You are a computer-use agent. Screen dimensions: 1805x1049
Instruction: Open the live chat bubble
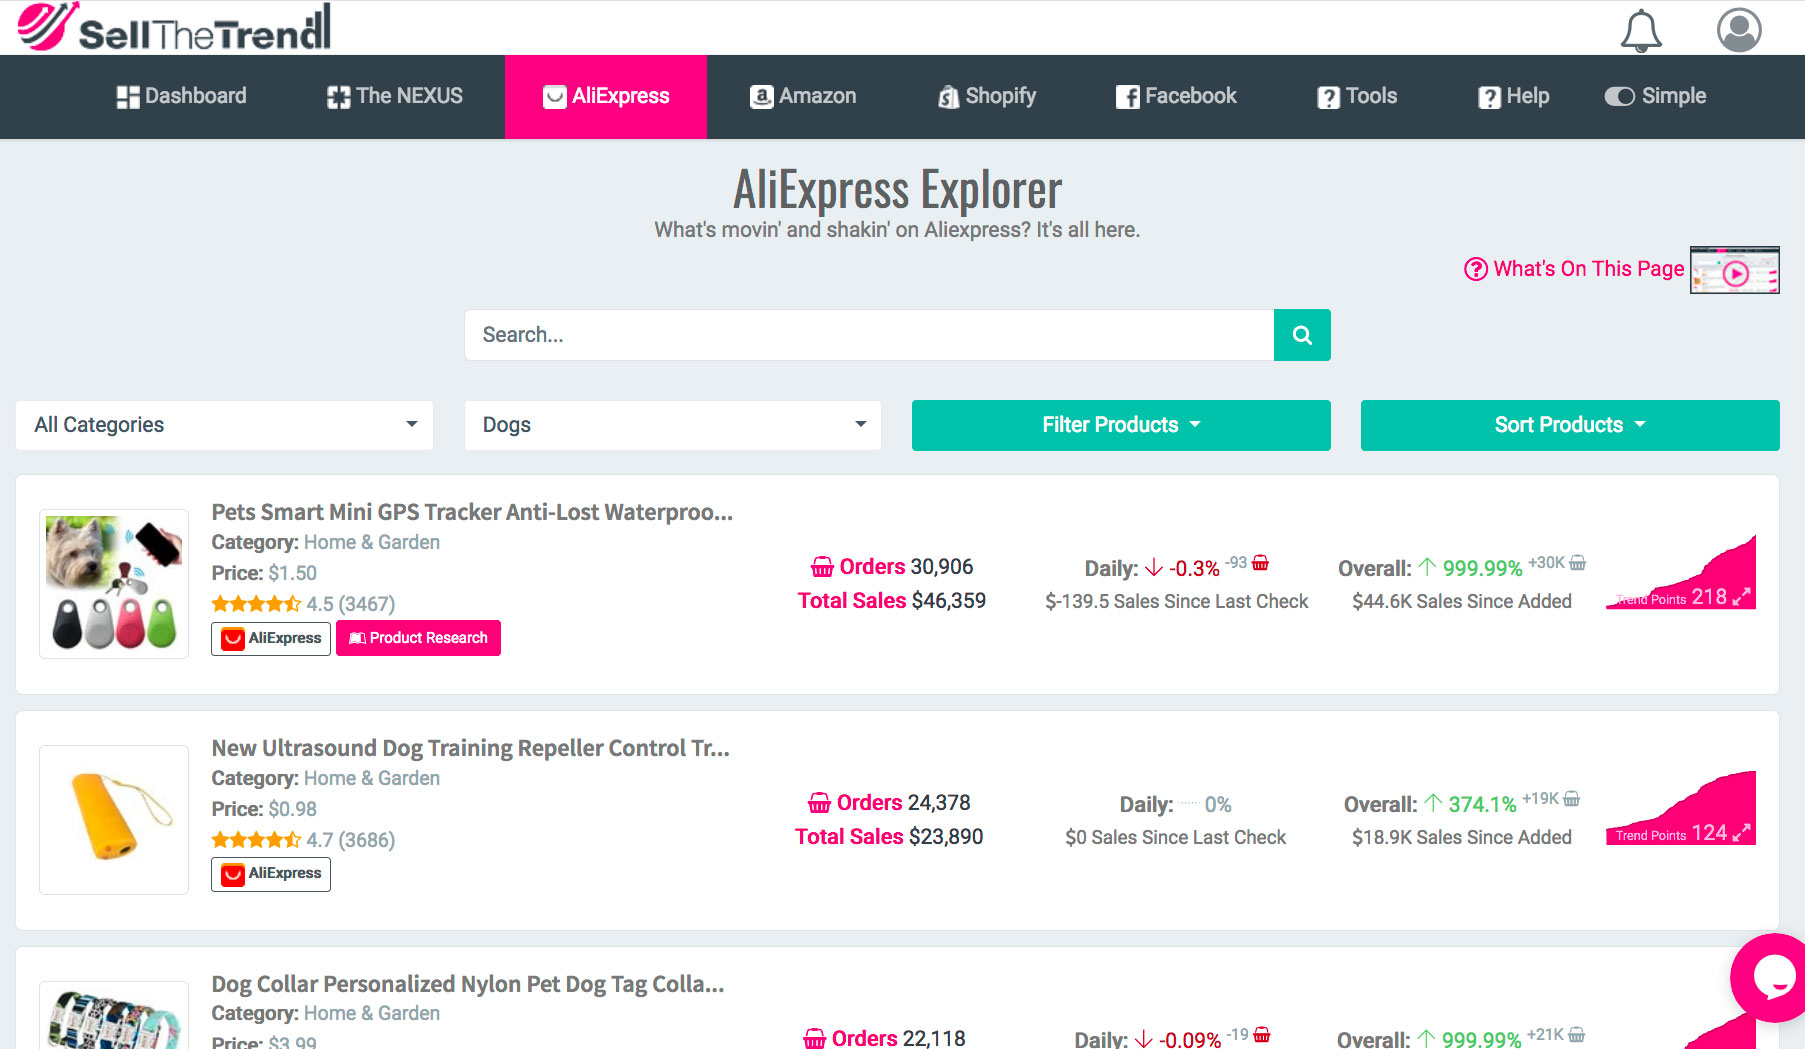point(1771,977)
